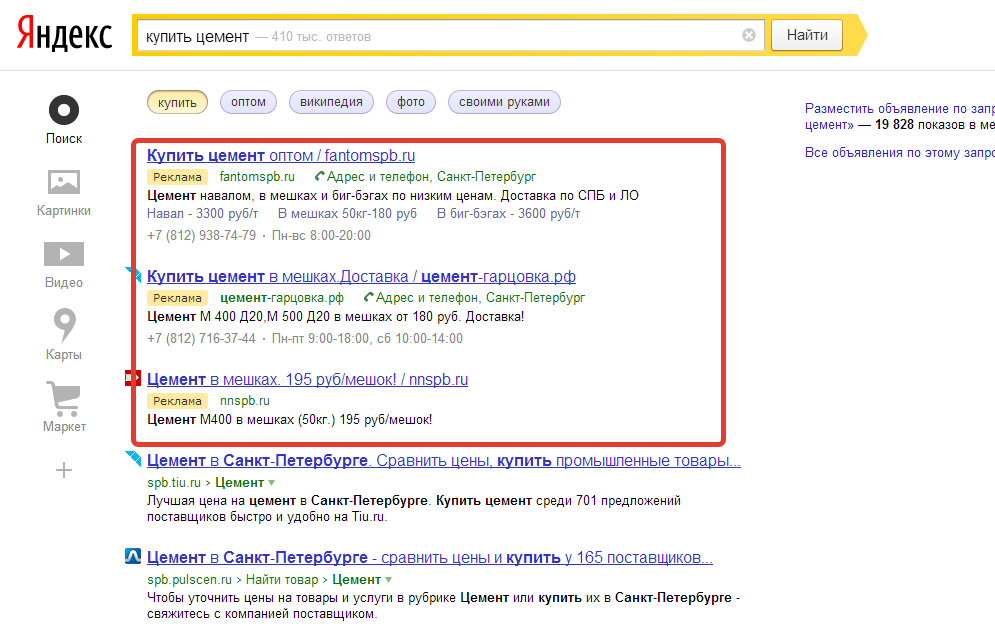Click Адрес и телефон in fantomspb.ru ad
This screenshot has height=630, width=995.
(431, 176)
